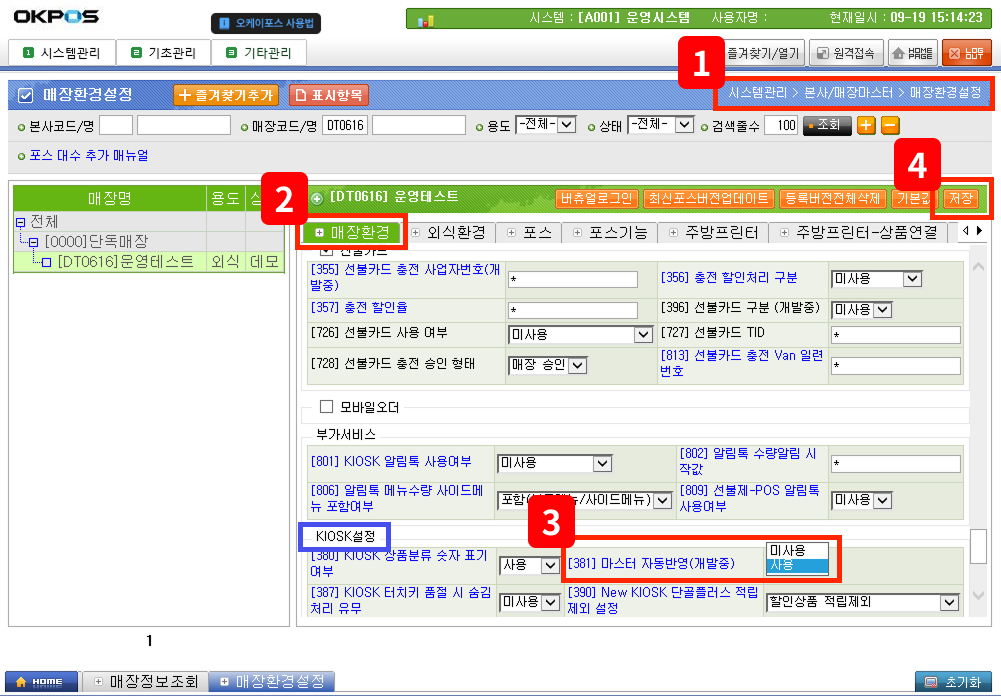The image size is (1001, 696).
Task: Click the orange minus icon beside 조회
Action: (889, 125)
